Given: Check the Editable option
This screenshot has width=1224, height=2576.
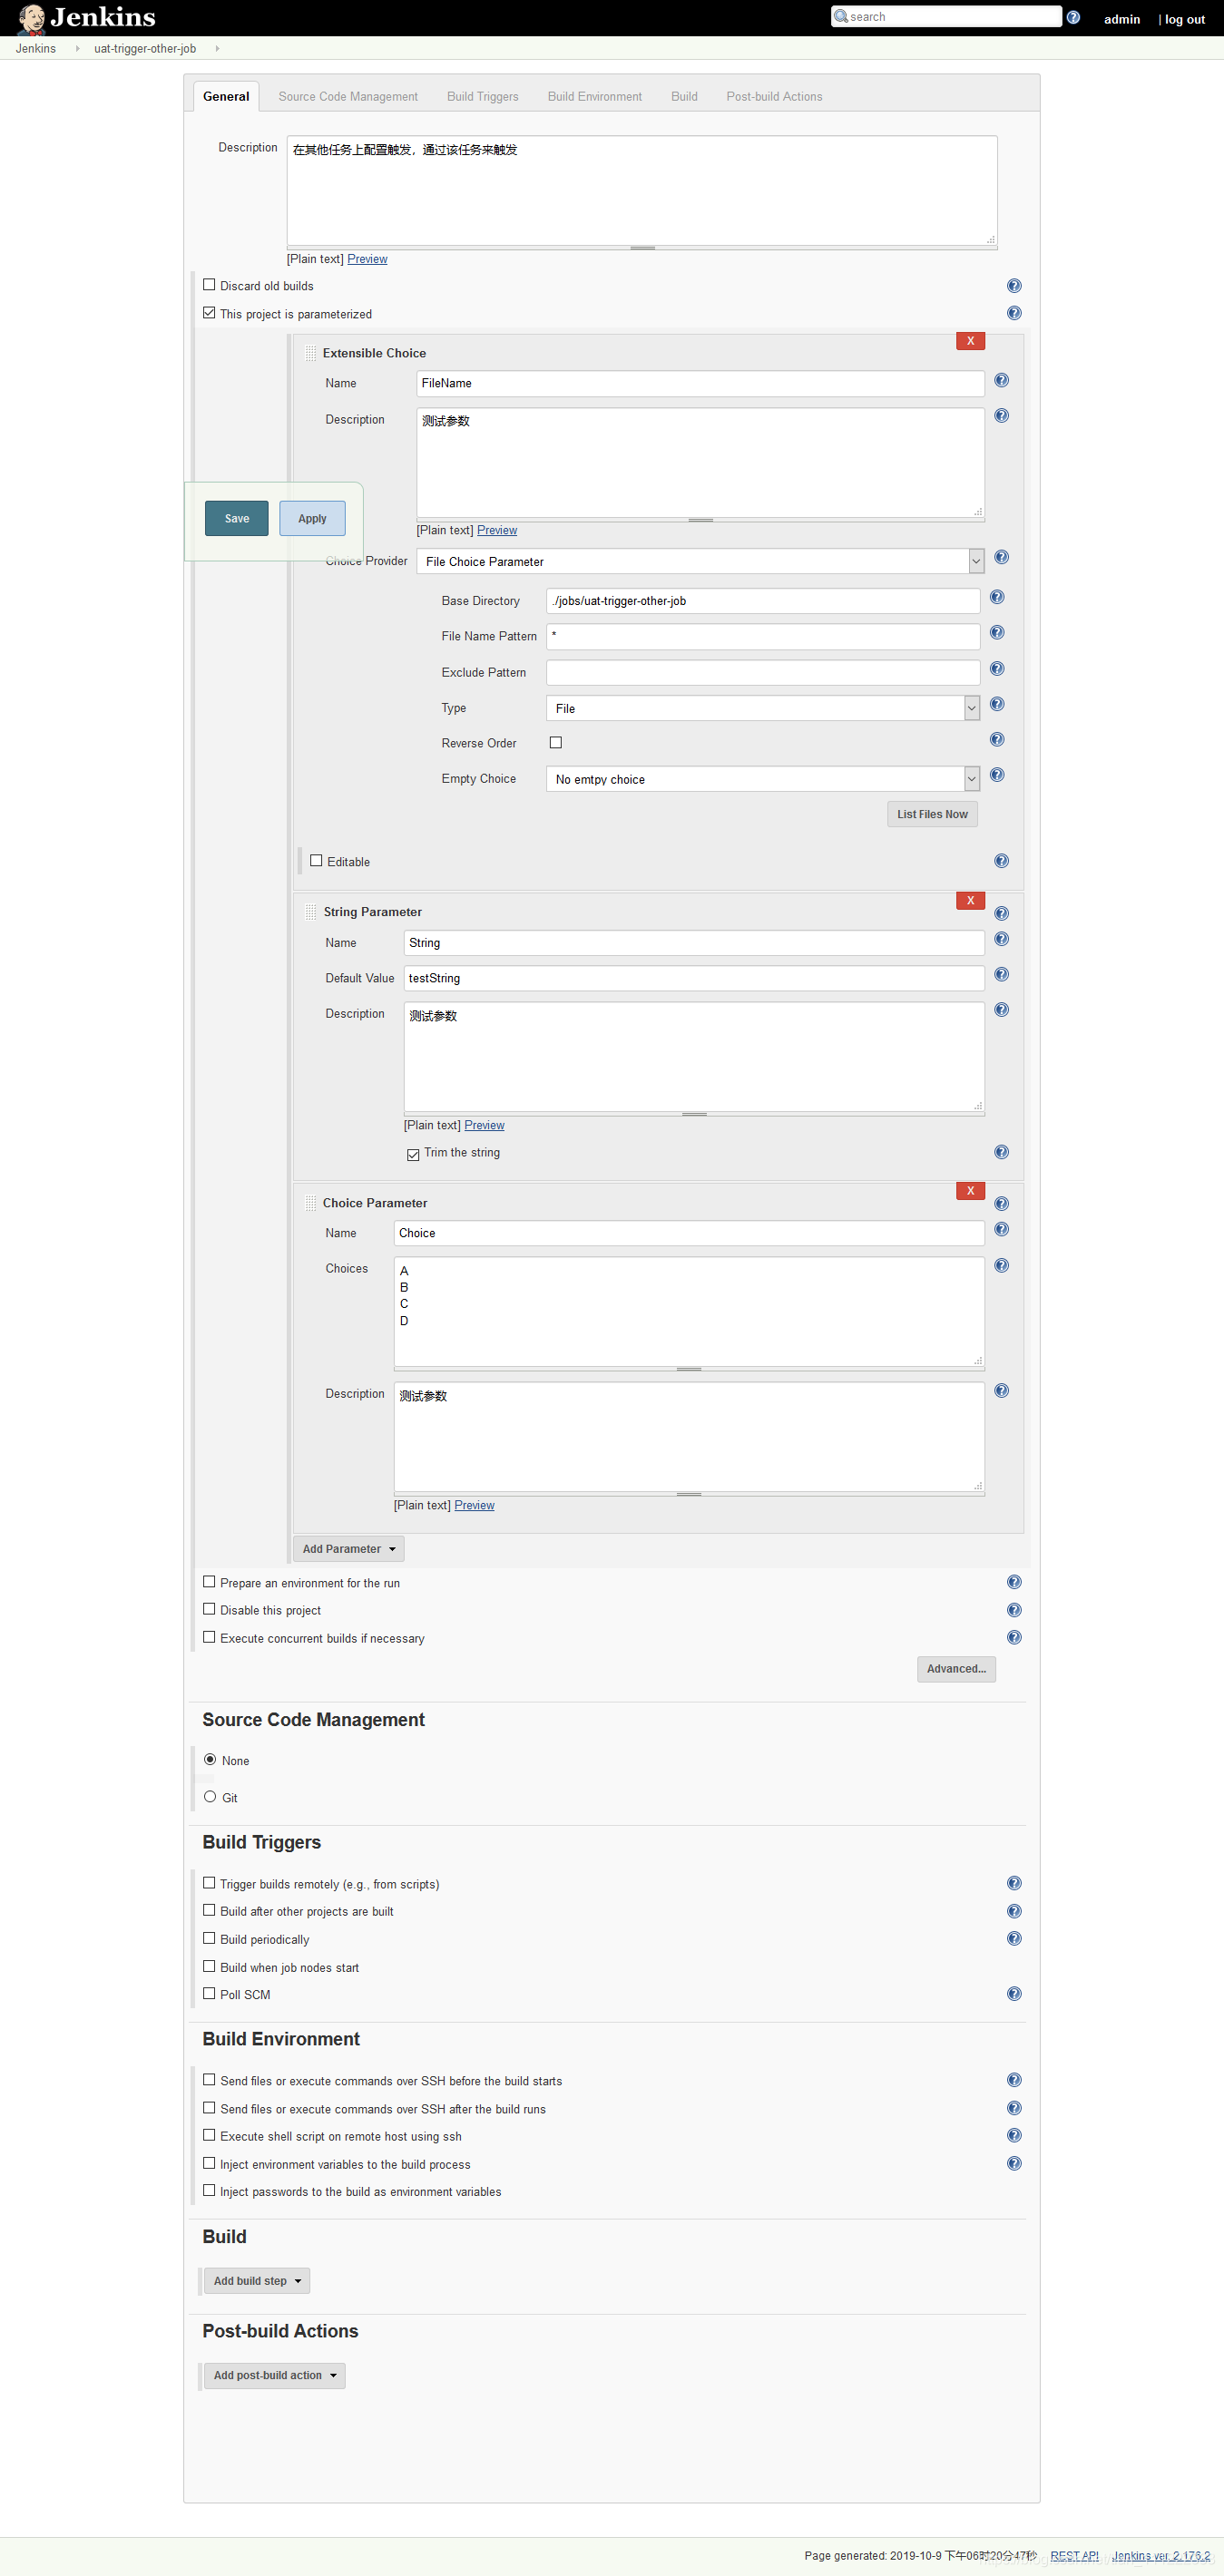Looking at the screenshot, I should (x=316, y=860).
